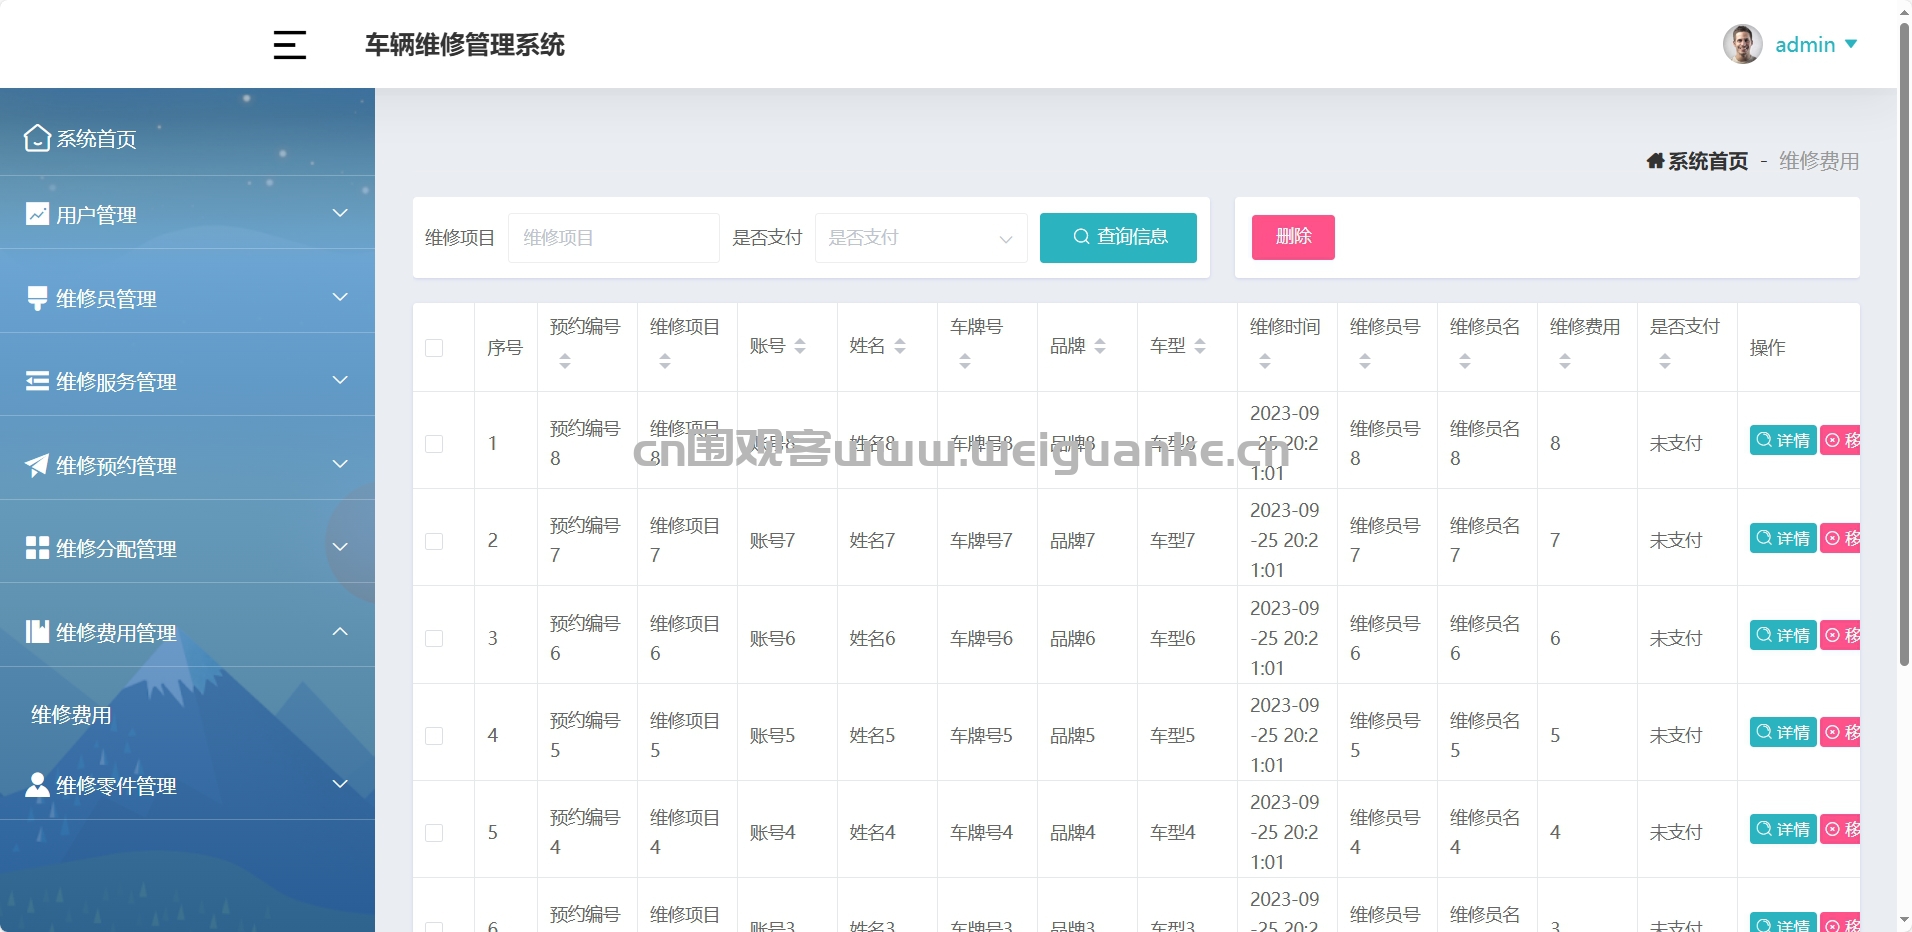Click the 维修分配管理 grid icon

coord(37,548)
